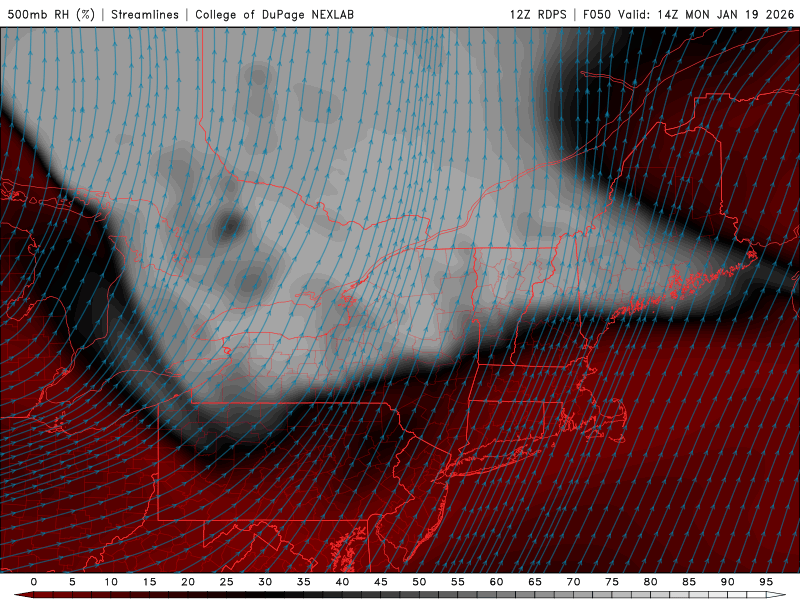Click the 75 label on the color scale

tap(612, 582)
